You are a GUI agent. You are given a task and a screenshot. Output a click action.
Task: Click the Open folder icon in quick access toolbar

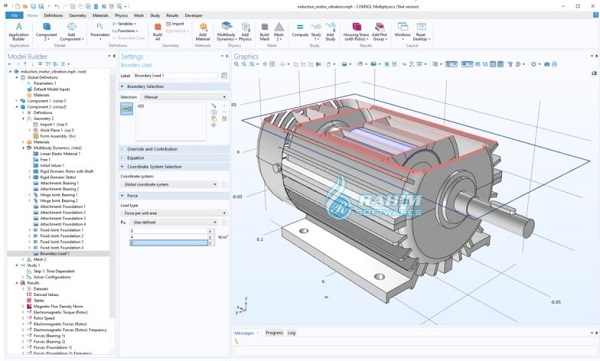pyautogui.click(x=25, y=6)
